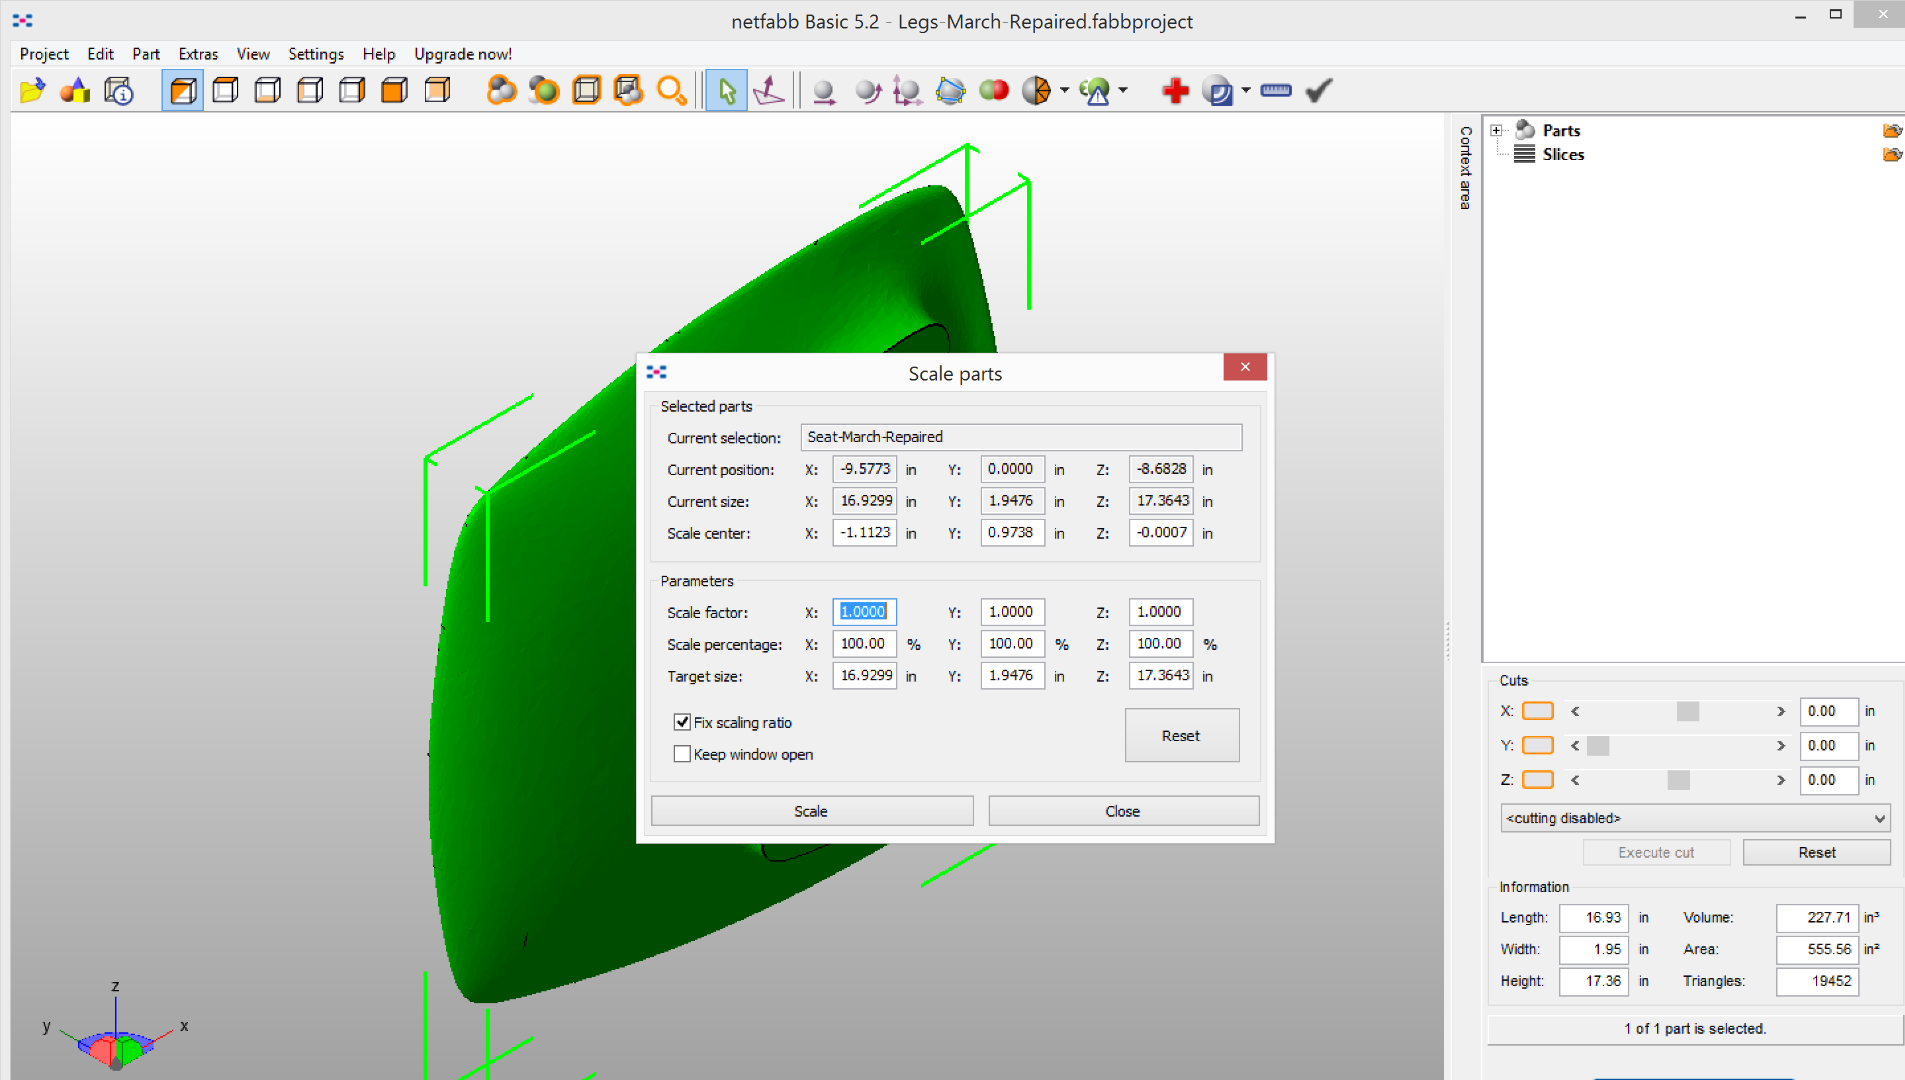Start repair with red cross icon
Screen dimensions: 1905x1080
(1176, 91)
